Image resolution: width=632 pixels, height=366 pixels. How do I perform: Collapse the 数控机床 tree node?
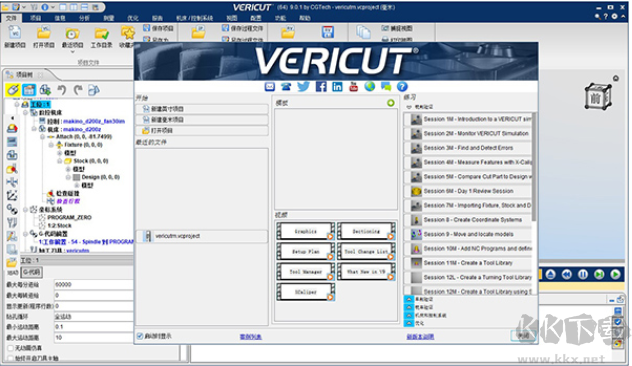pos(25,112)
